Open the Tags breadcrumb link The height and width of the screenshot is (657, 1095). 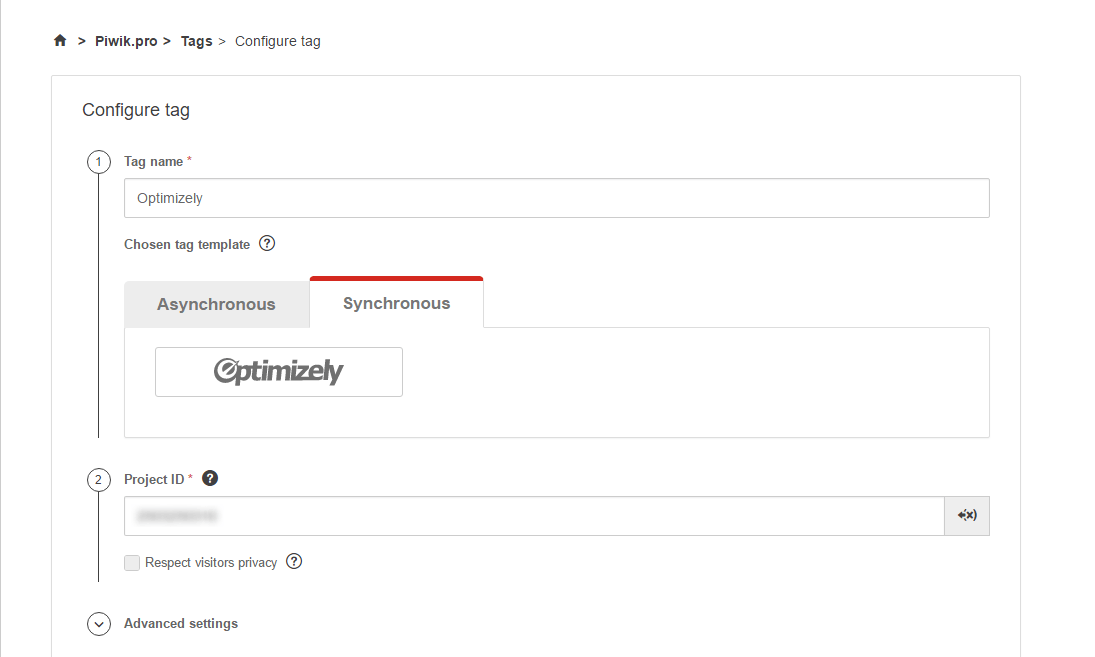pos(196,40)
